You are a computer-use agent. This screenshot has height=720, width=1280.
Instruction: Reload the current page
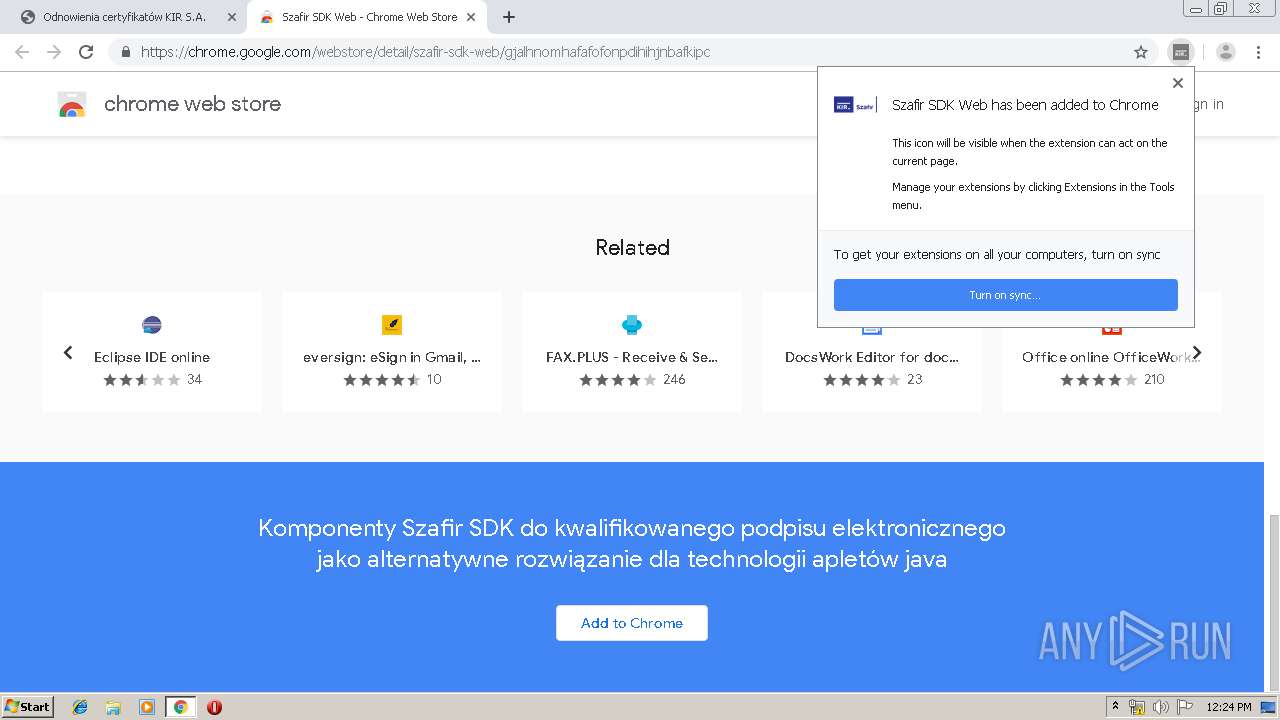click(x=86, y=52)
